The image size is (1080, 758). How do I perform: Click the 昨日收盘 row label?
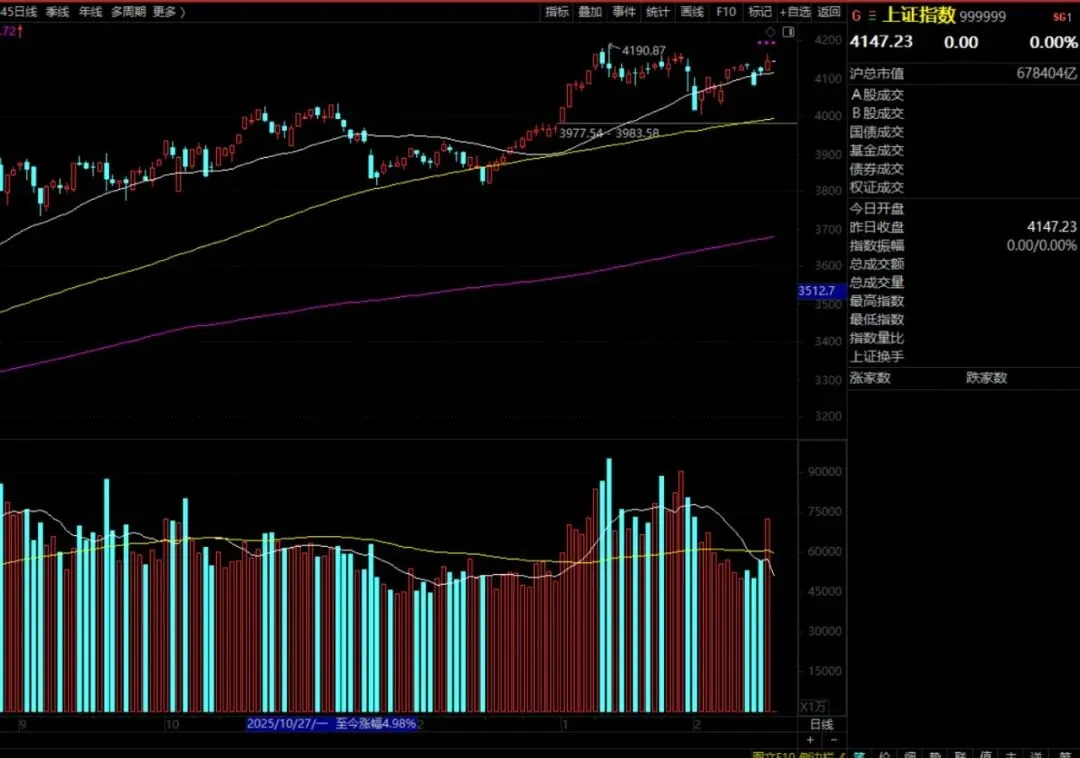click(876, 227)
